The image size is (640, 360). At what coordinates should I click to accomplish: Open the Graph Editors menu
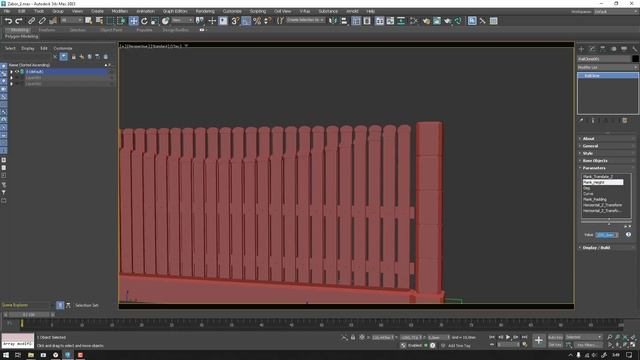(175, 11)
